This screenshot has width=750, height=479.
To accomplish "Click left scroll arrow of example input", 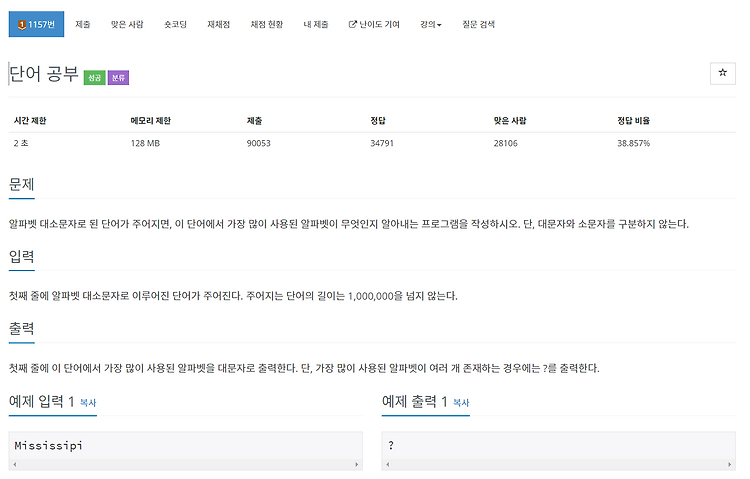I will click(15, 464).
